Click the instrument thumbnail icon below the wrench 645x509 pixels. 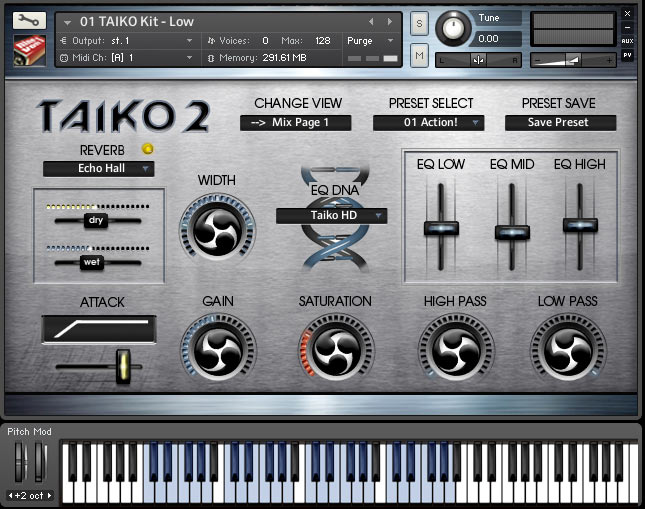(x=29, y=50)
